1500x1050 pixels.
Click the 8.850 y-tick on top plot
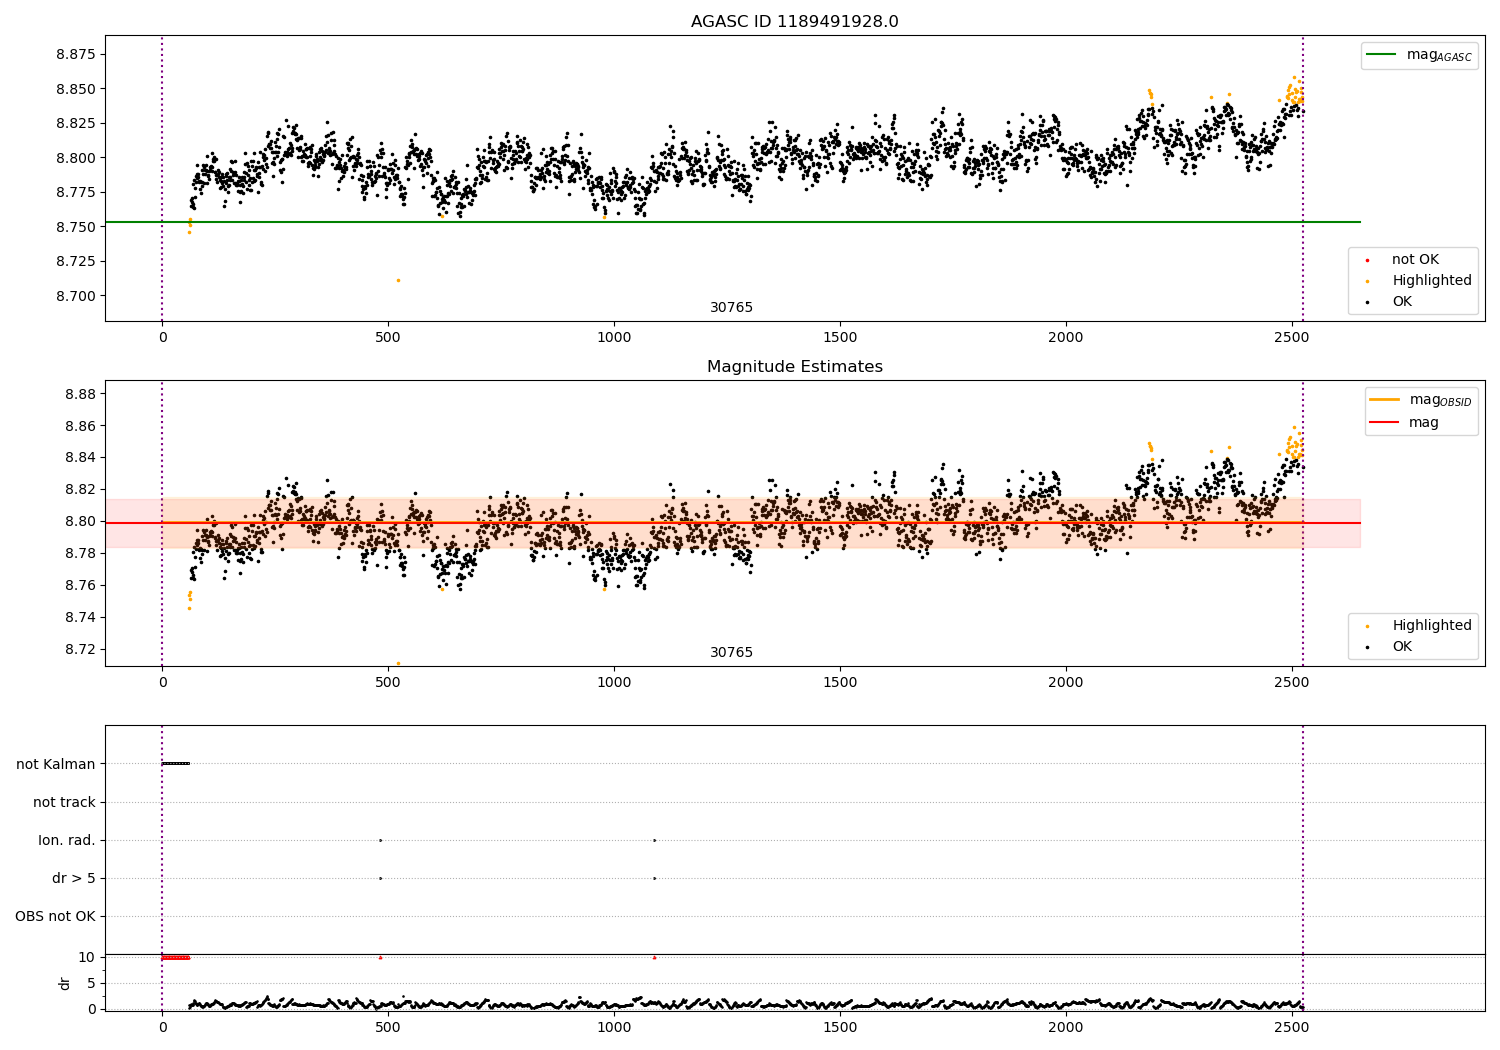(76, 89)
